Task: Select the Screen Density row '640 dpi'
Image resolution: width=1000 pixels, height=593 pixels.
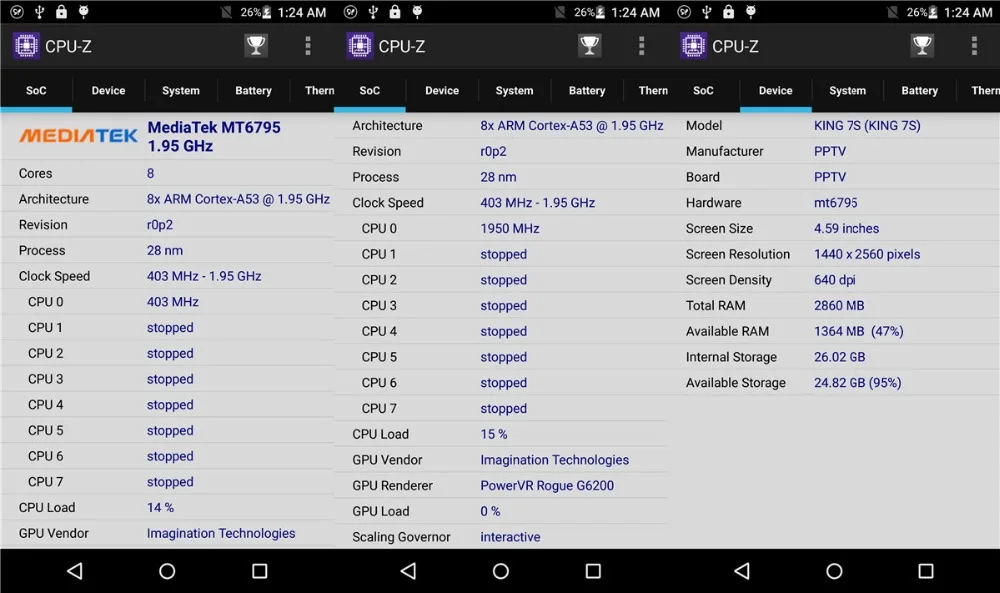Action: click(x=834, y=280)
